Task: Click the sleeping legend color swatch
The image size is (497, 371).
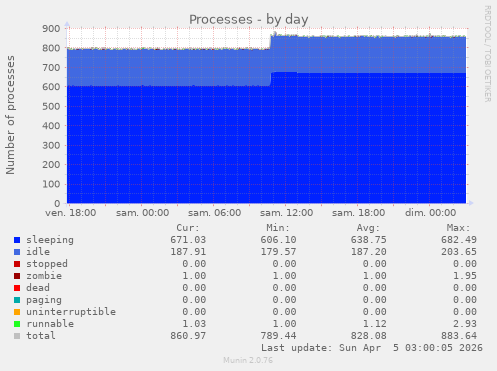Action: pyautogui.click(x=17, y=240)
